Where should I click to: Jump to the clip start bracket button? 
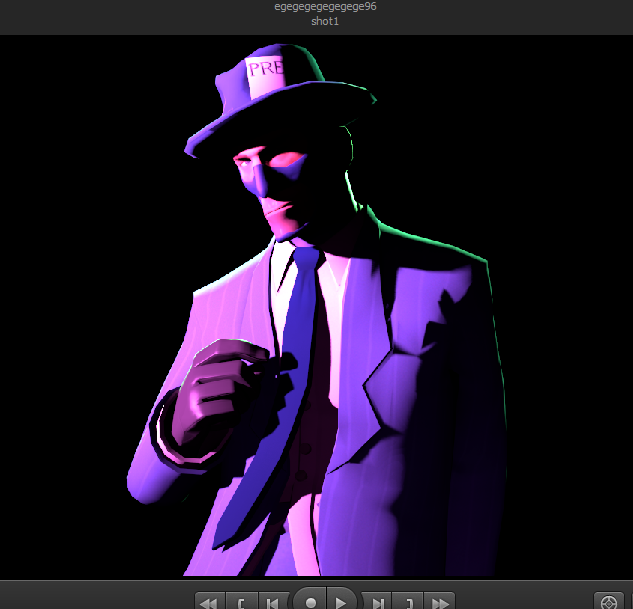[x=241, y=601]
